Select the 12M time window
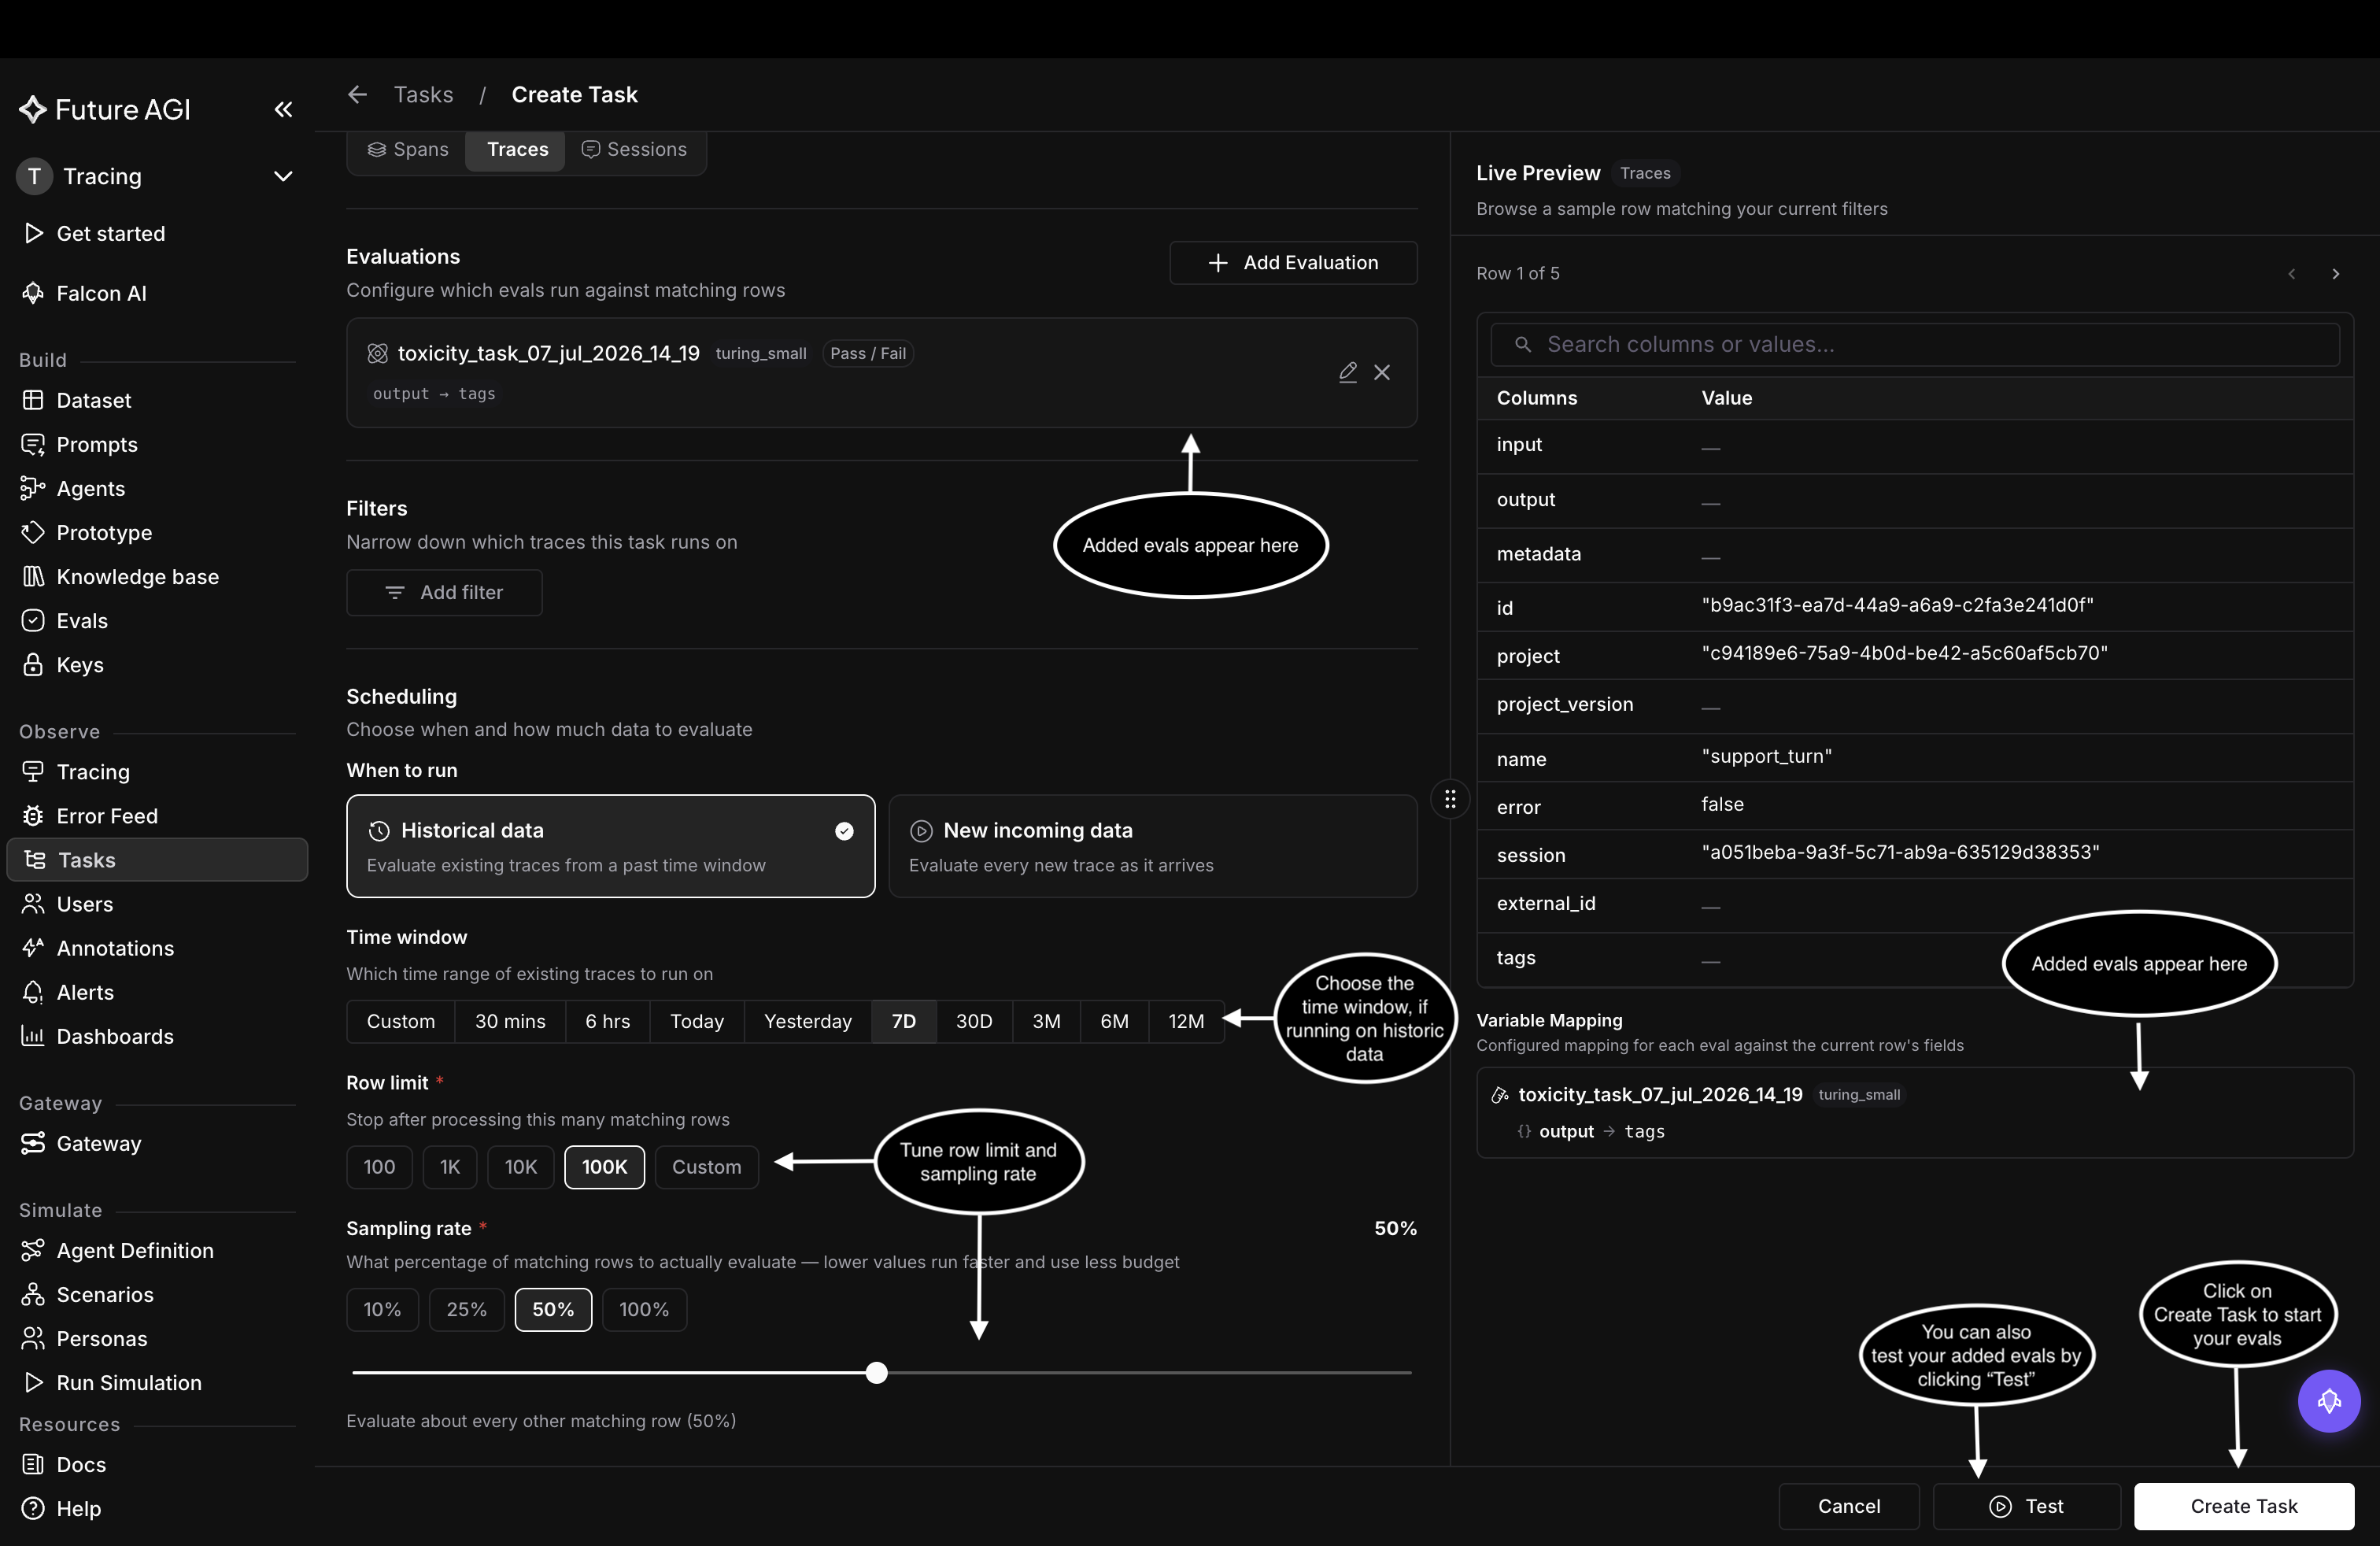This screenshot has height=1546, width=2380. [x=1186, y=1021]
